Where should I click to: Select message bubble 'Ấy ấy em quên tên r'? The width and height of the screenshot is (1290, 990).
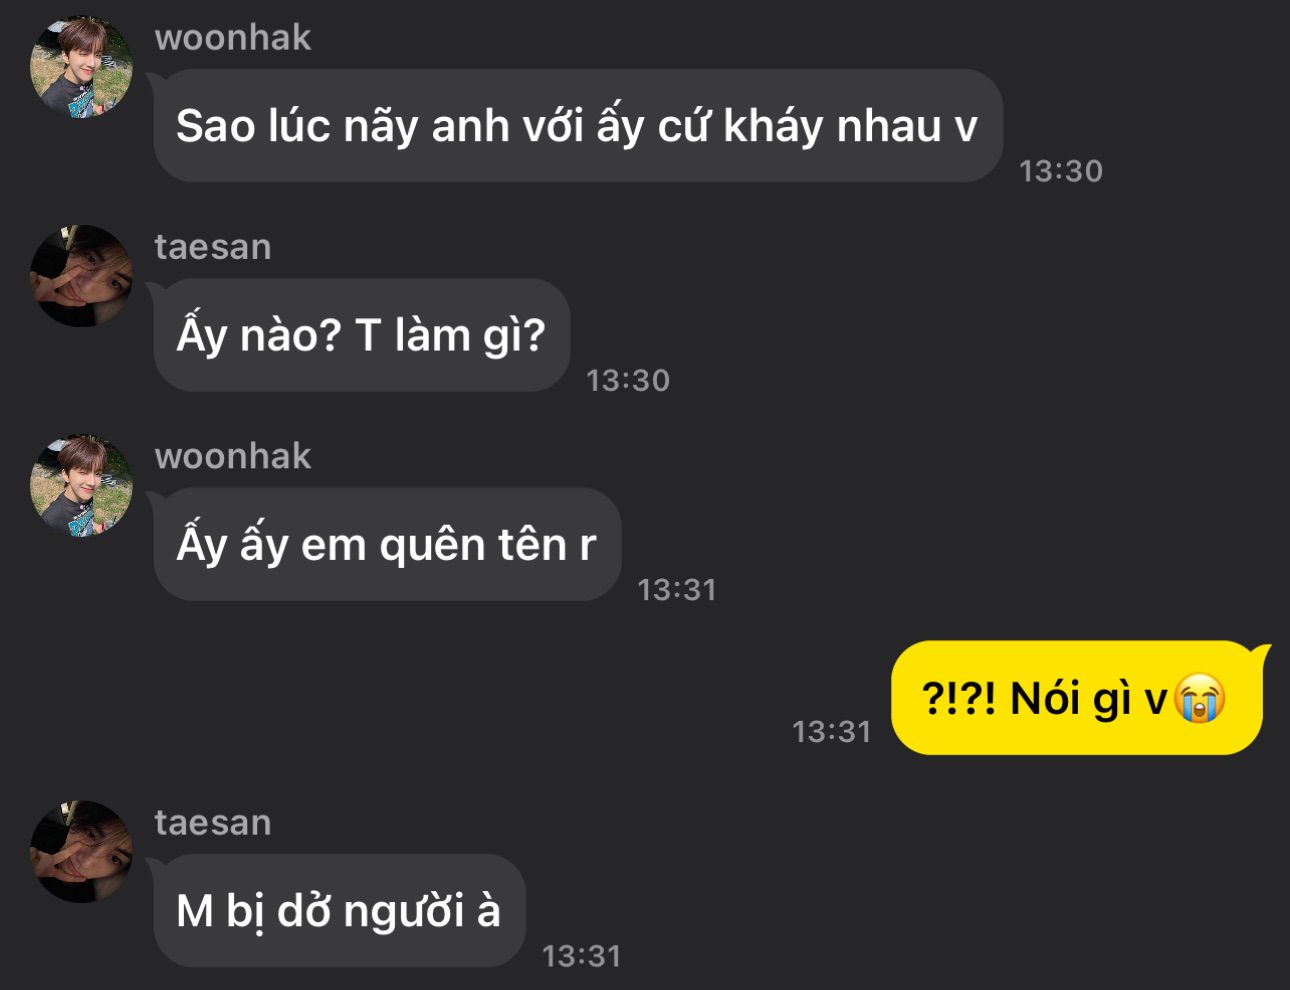[387, 545]
